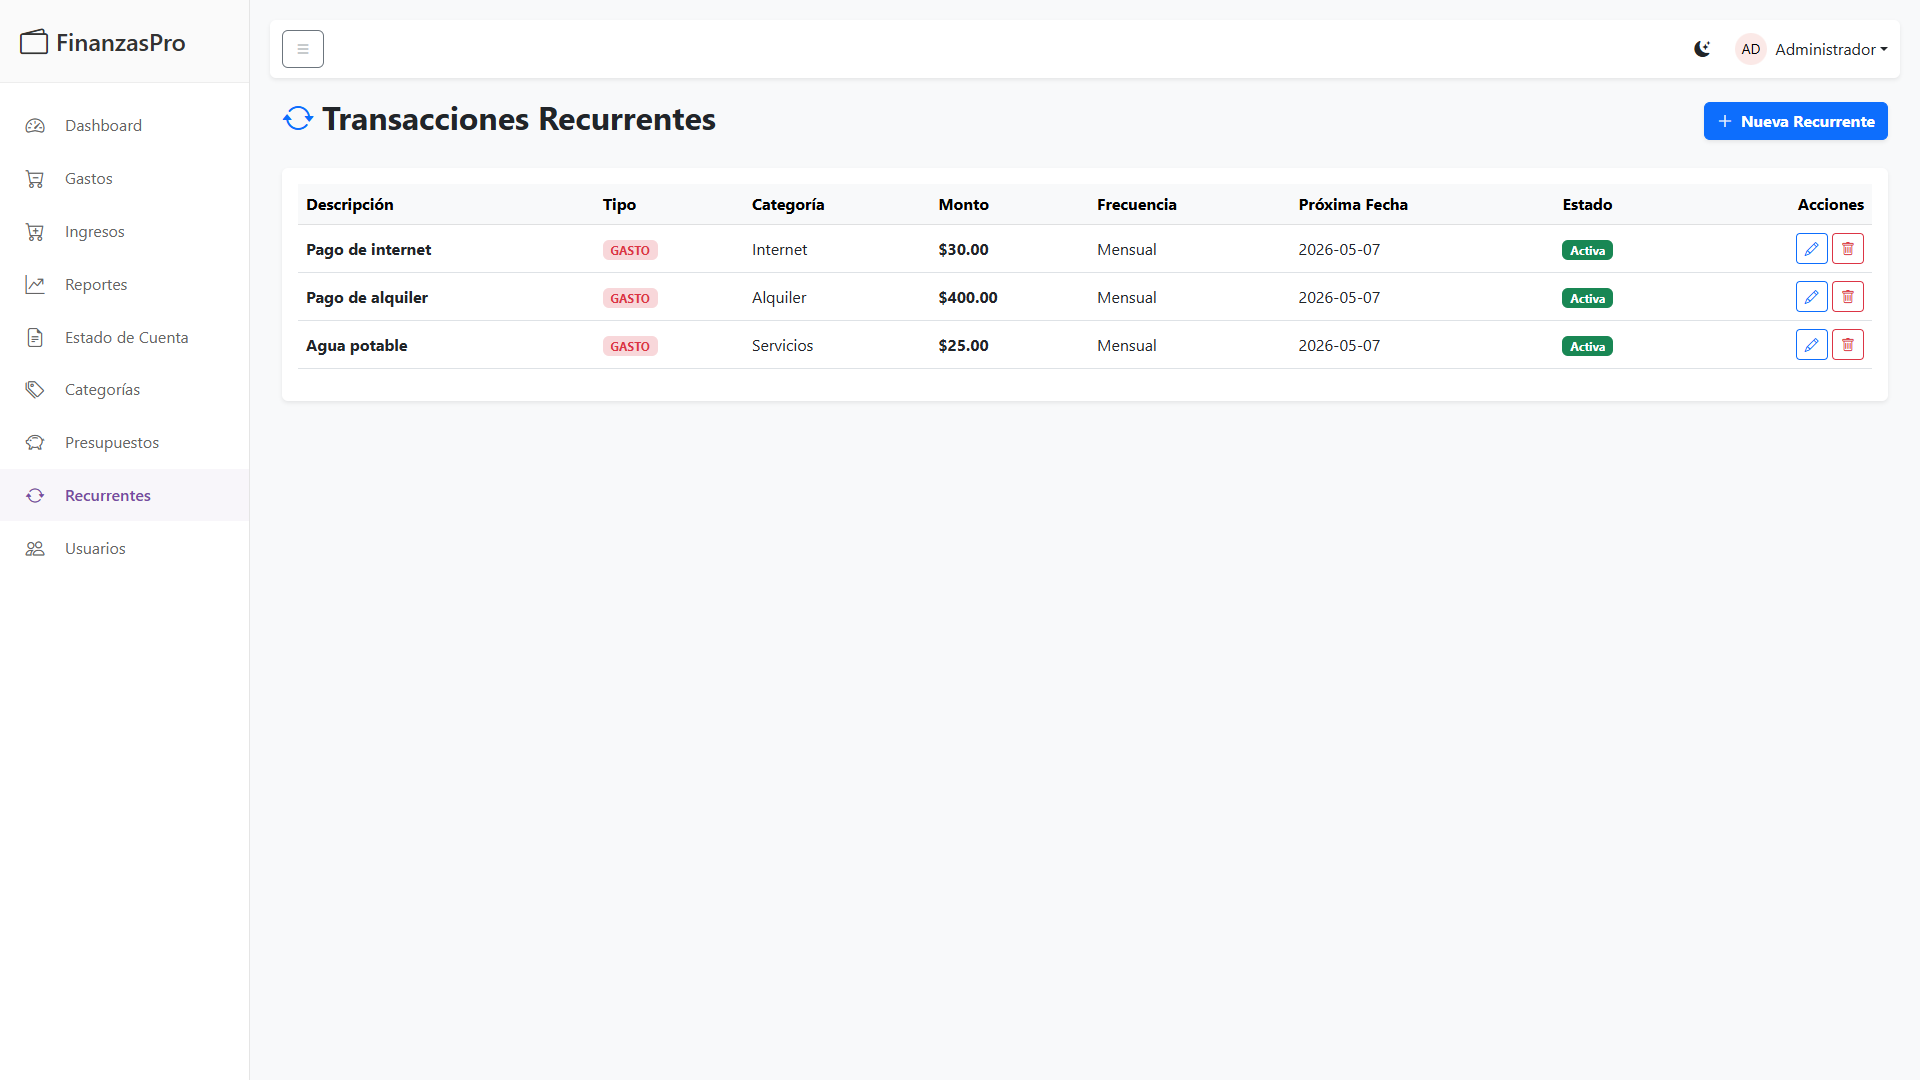The width and height of the screenshot is (1920, 1080).
Task: Click the Alquiler category cell
Action: [x=779, y=297]
